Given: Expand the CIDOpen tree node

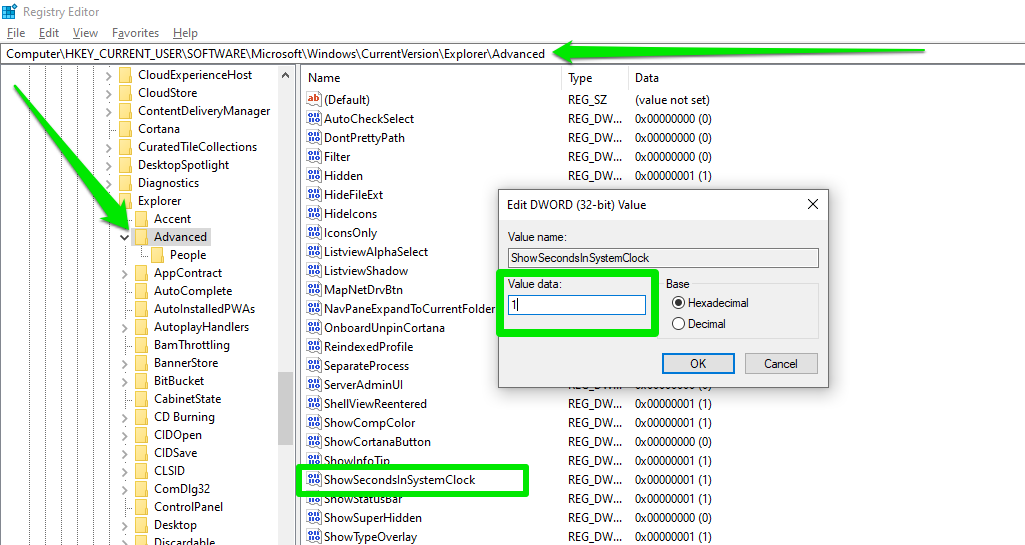Looking at the screenshot, I should point(124,436).
